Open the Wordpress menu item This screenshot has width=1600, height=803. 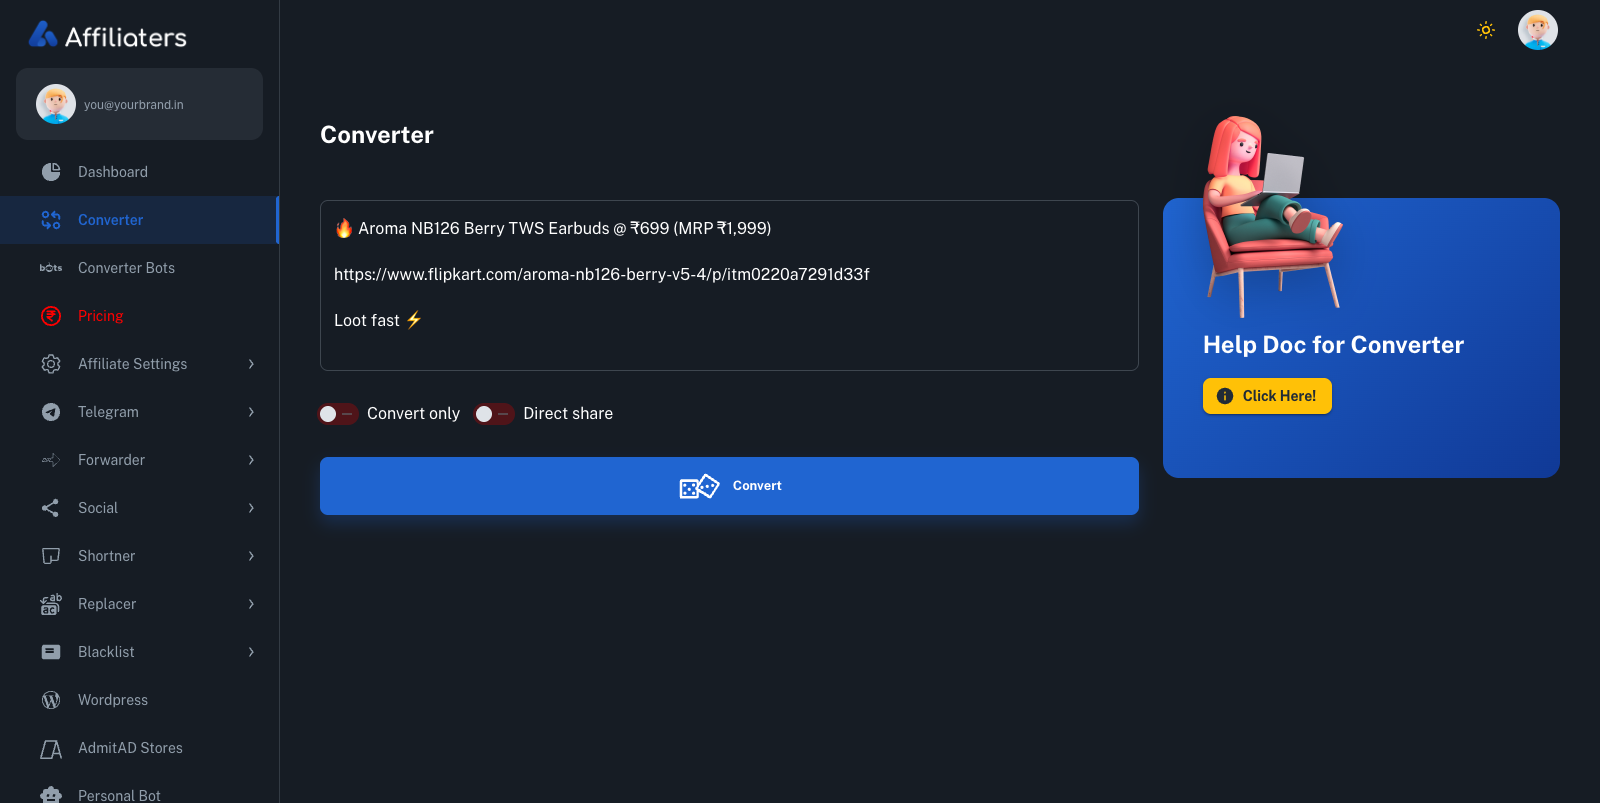139,700
